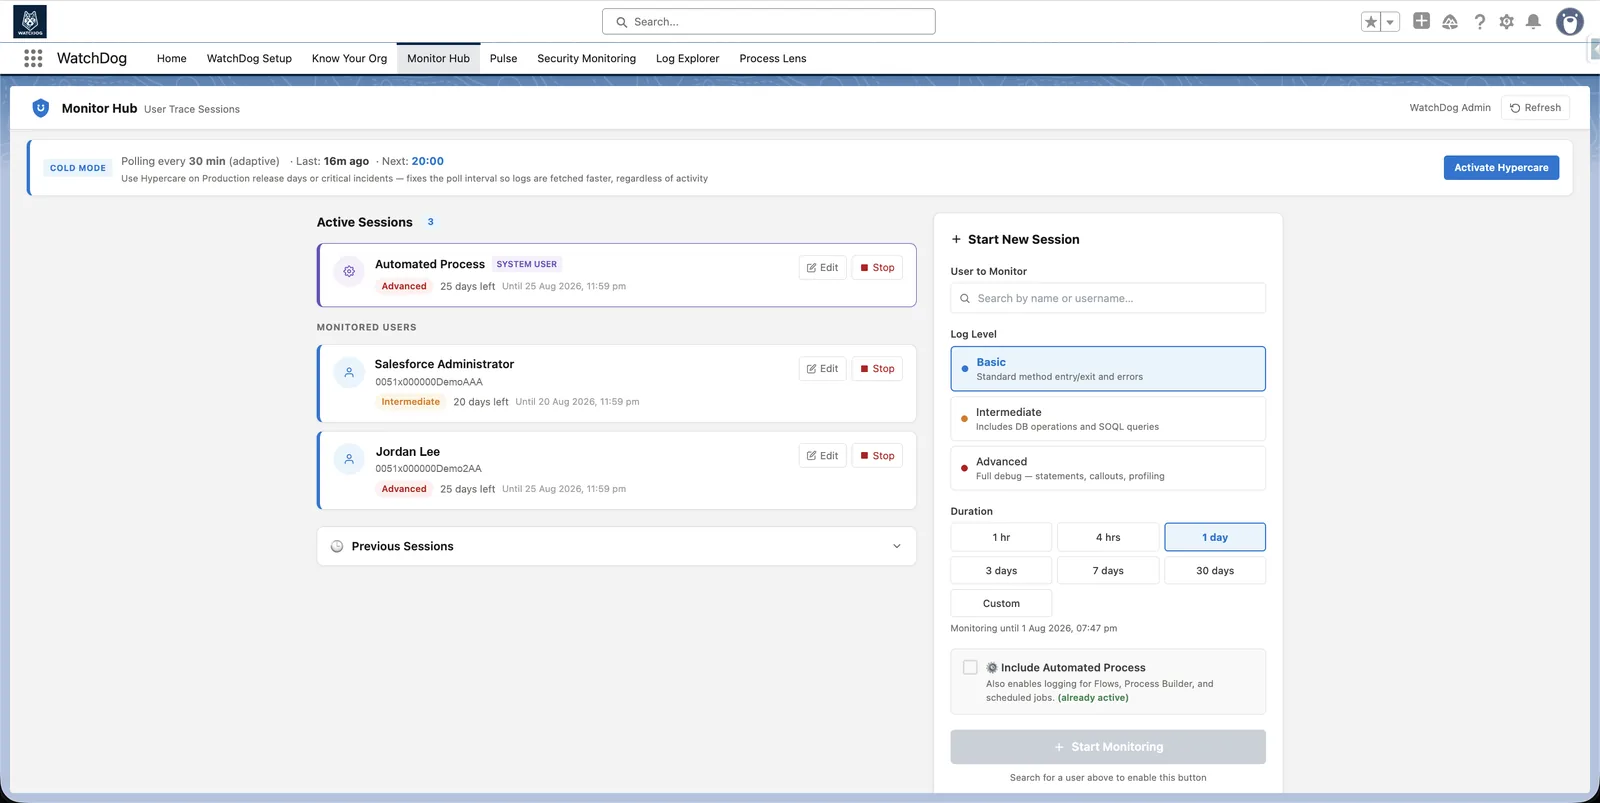Open the Log Explorer tab
The width and height of the screenshot is (1600, 803).
(687, 58)
